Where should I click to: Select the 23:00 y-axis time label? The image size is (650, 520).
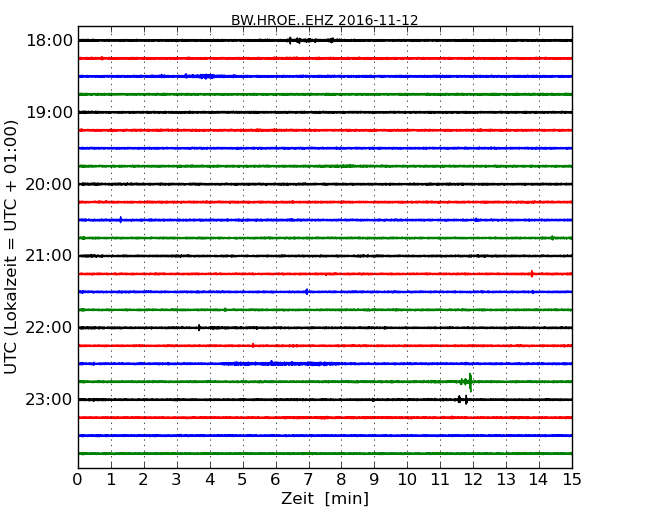[49, 399]
